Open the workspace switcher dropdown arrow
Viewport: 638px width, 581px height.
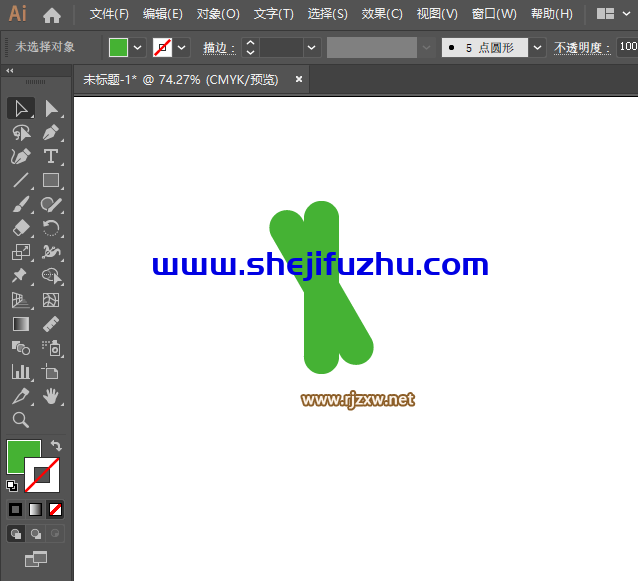click(627, 14)
